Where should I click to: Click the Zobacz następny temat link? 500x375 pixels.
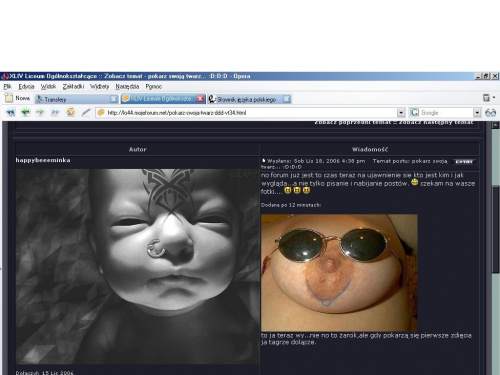436,122
